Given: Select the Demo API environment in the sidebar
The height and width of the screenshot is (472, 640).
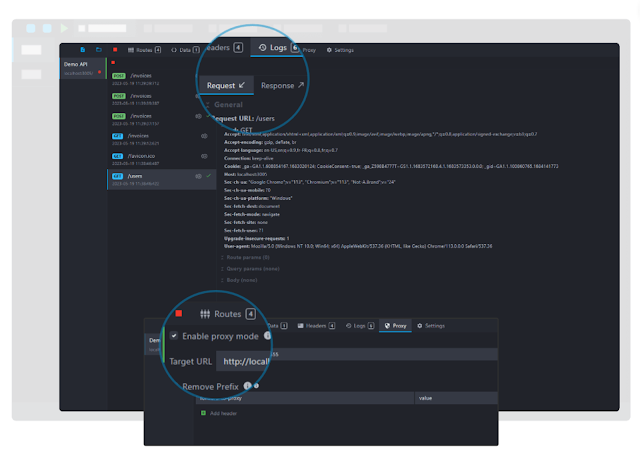Looking at the screenshot, I should (x=83, y=68).
